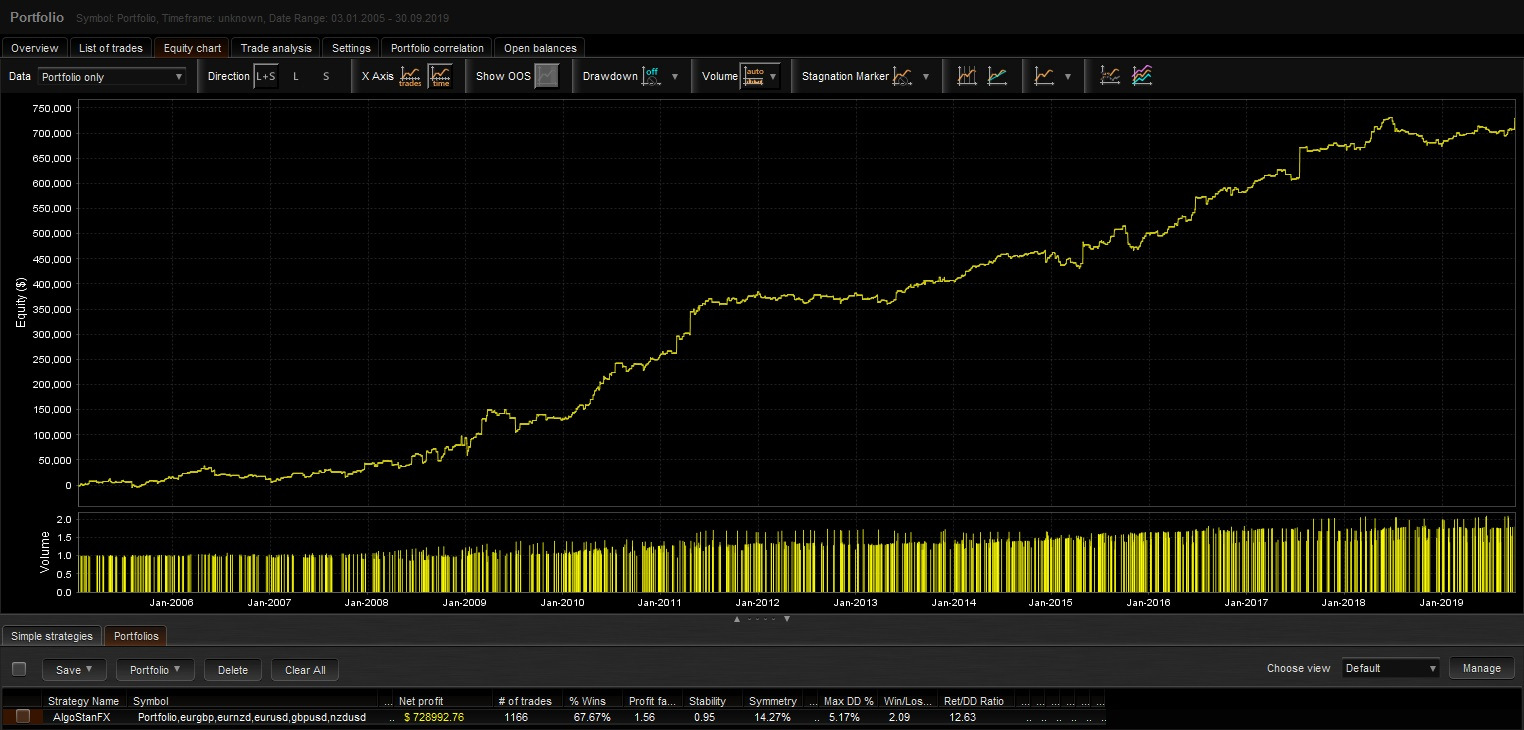This screenshot has height=730, width=1524.
Task: Set X Axis to trades mode
Action: click(410, 76)
